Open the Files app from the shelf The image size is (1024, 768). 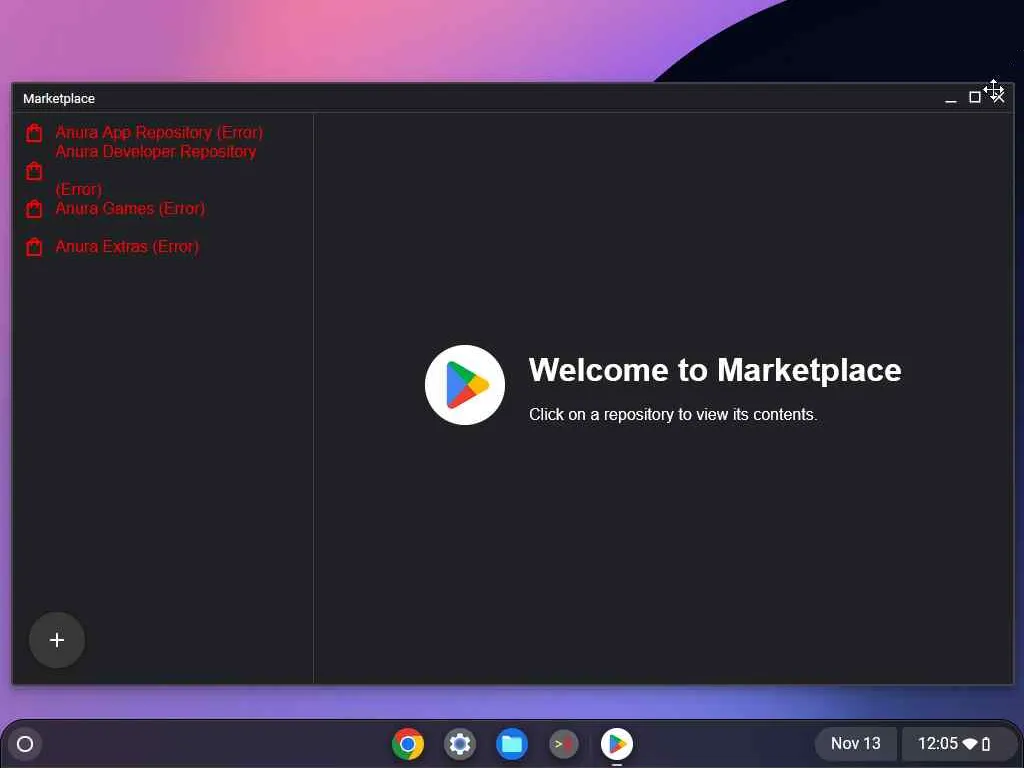(x=511, y=744)
